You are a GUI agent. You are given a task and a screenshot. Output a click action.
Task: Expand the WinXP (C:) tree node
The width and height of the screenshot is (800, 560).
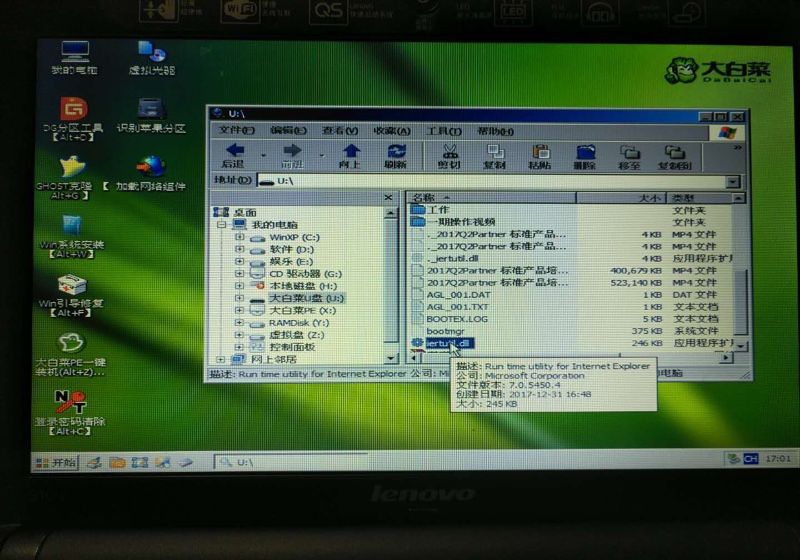[239, 237]
